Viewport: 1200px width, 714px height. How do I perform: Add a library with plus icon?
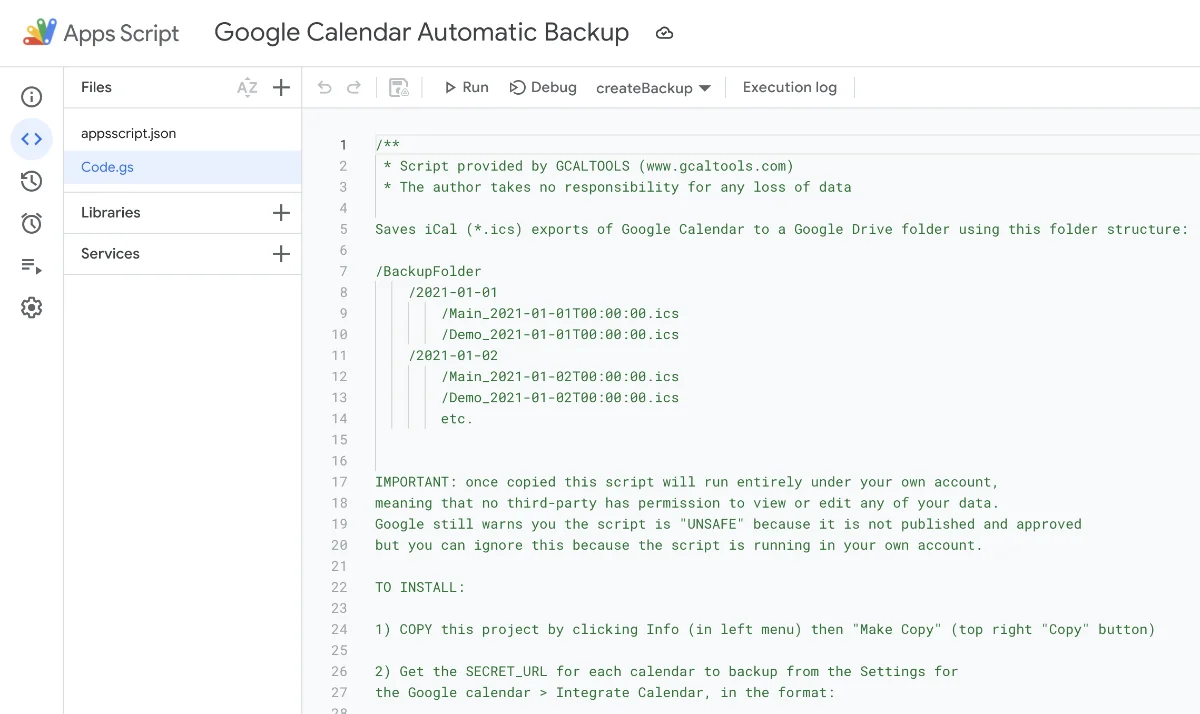click(x=281, y=213)
